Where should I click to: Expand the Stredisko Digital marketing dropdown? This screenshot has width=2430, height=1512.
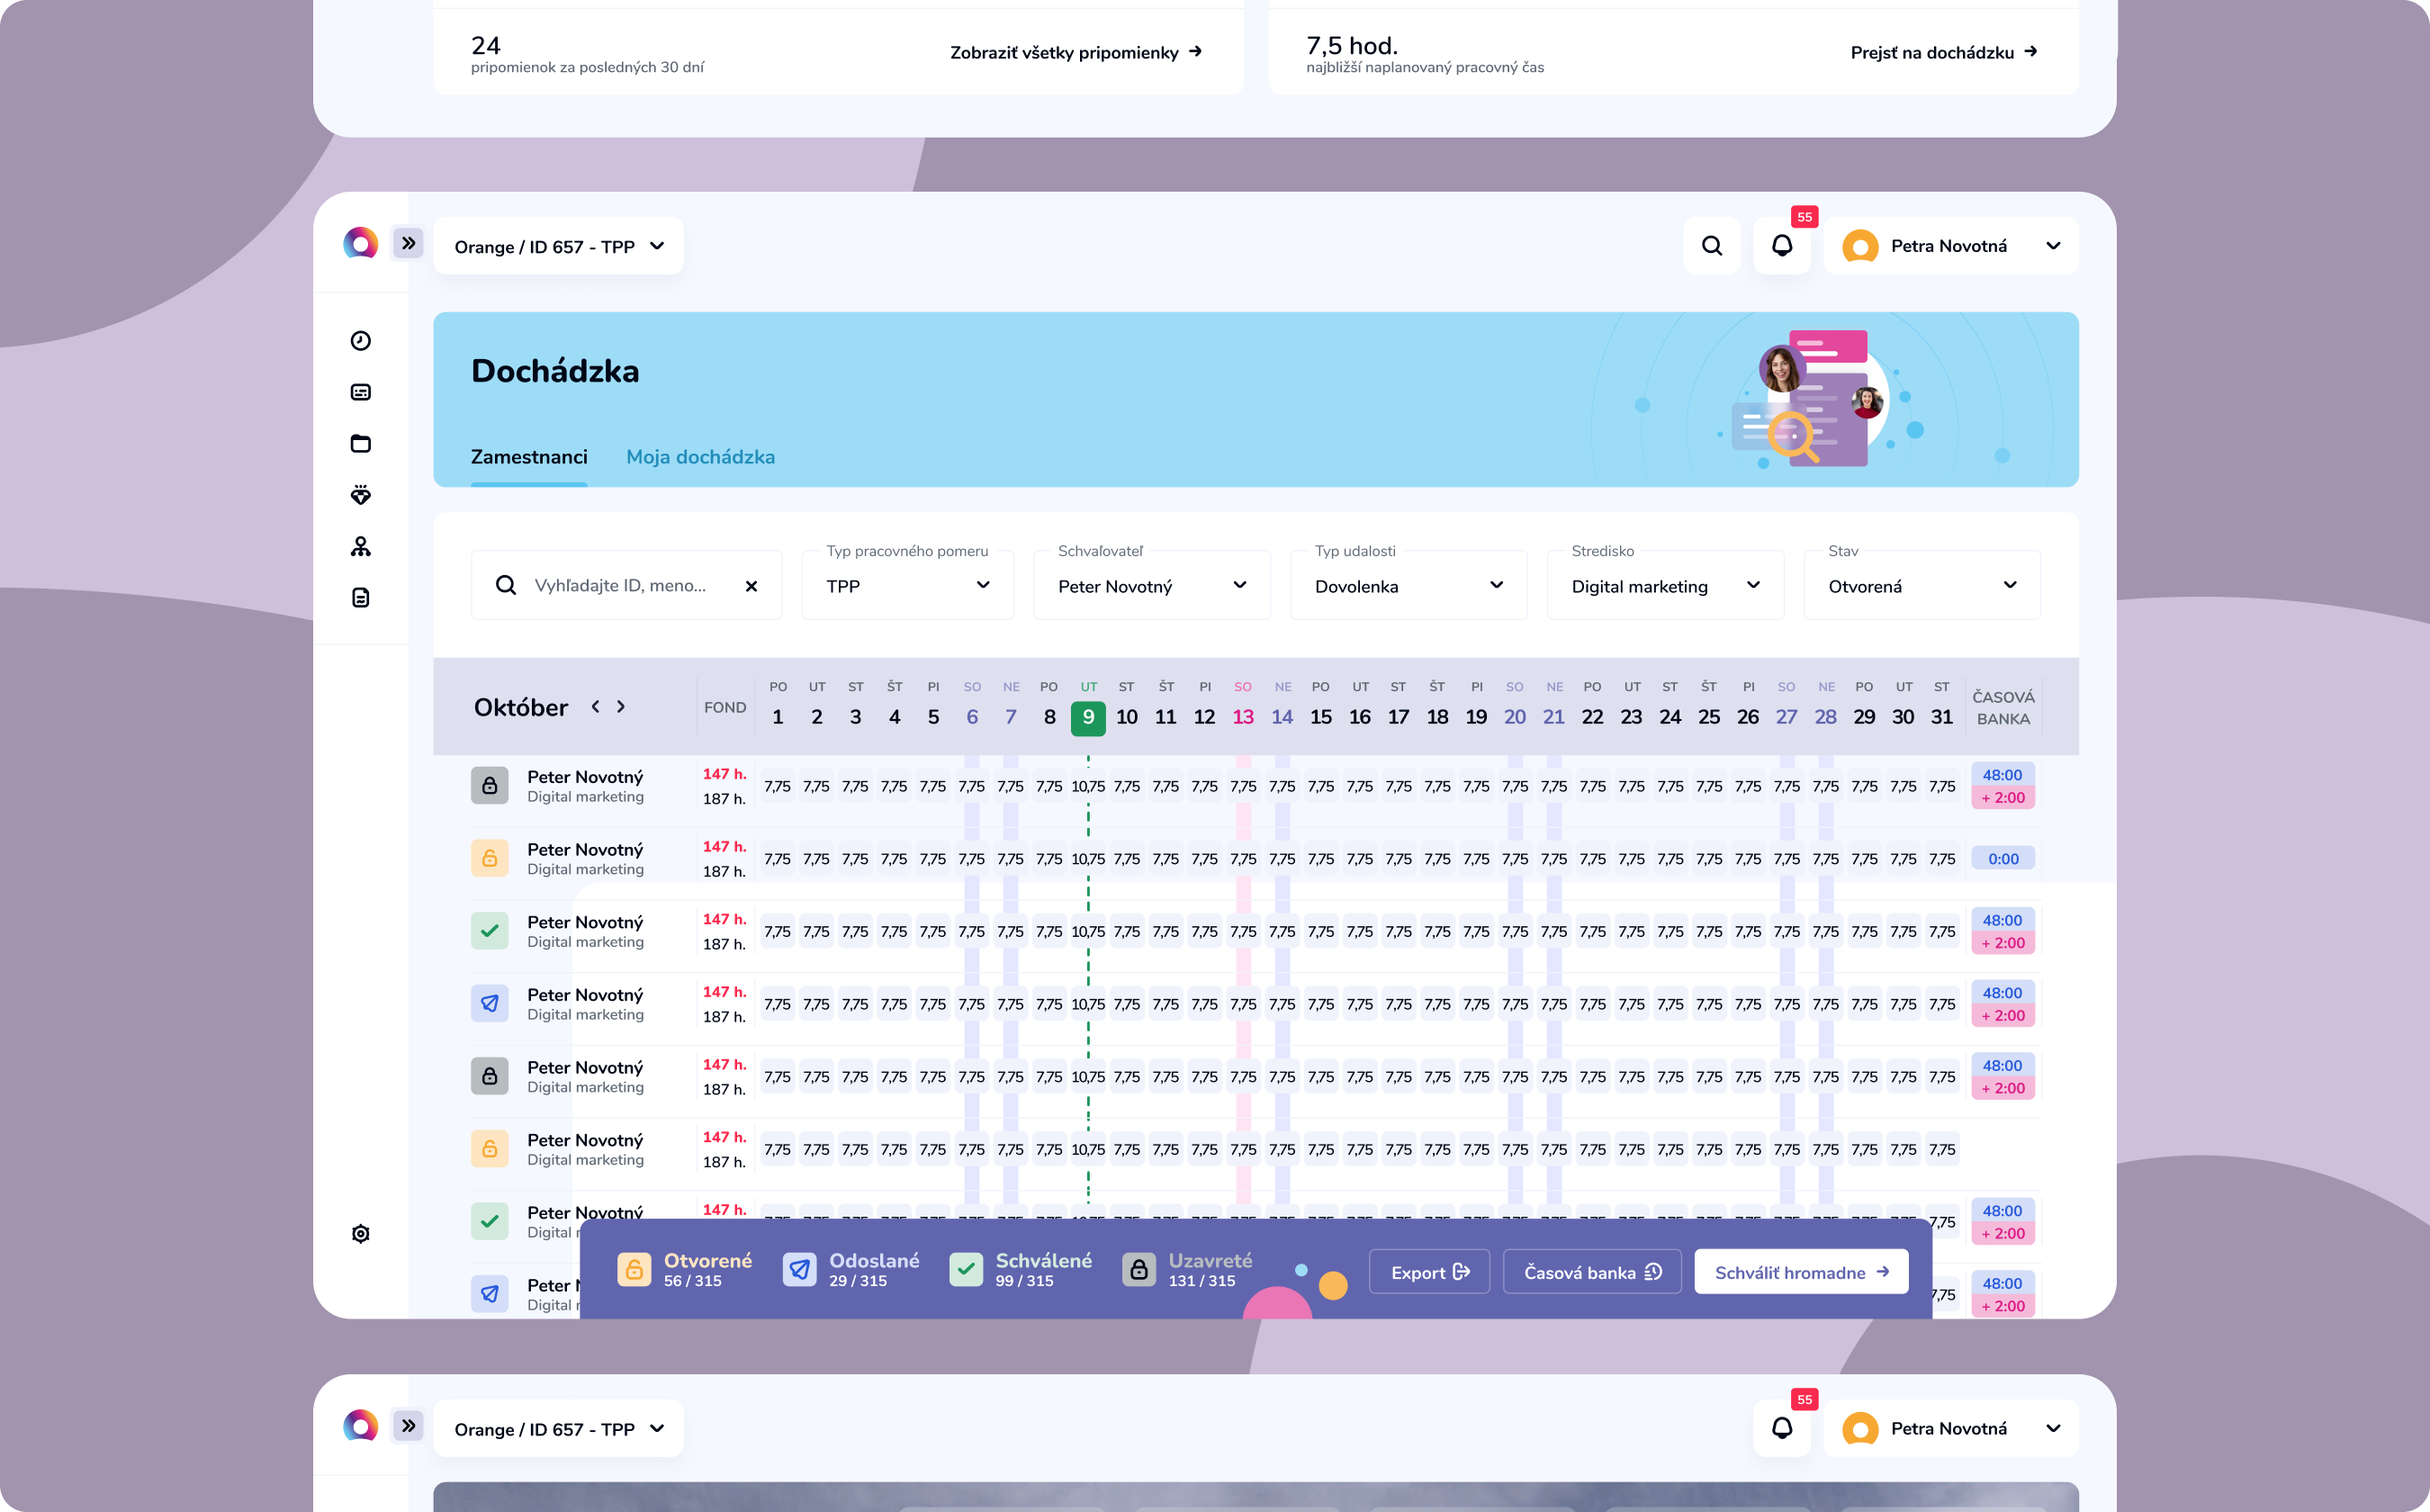pos(1664,586)
